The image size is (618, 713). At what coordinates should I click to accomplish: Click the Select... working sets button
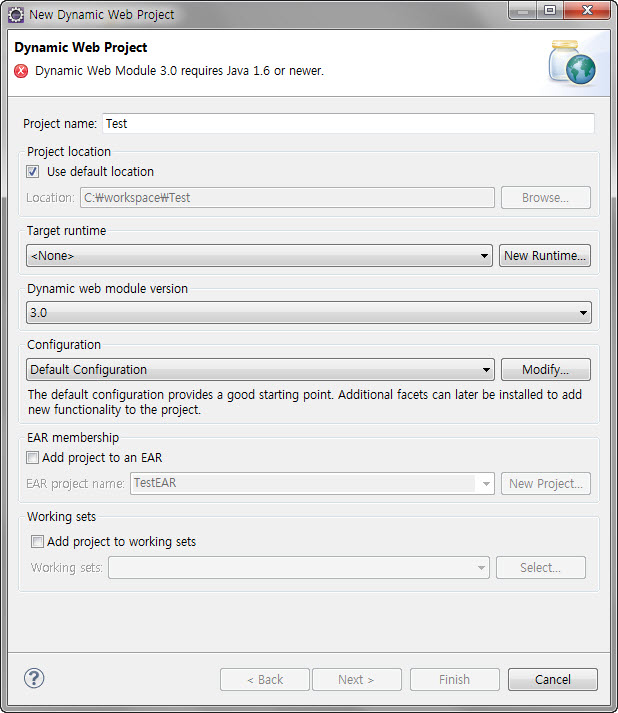coord(541,567)
